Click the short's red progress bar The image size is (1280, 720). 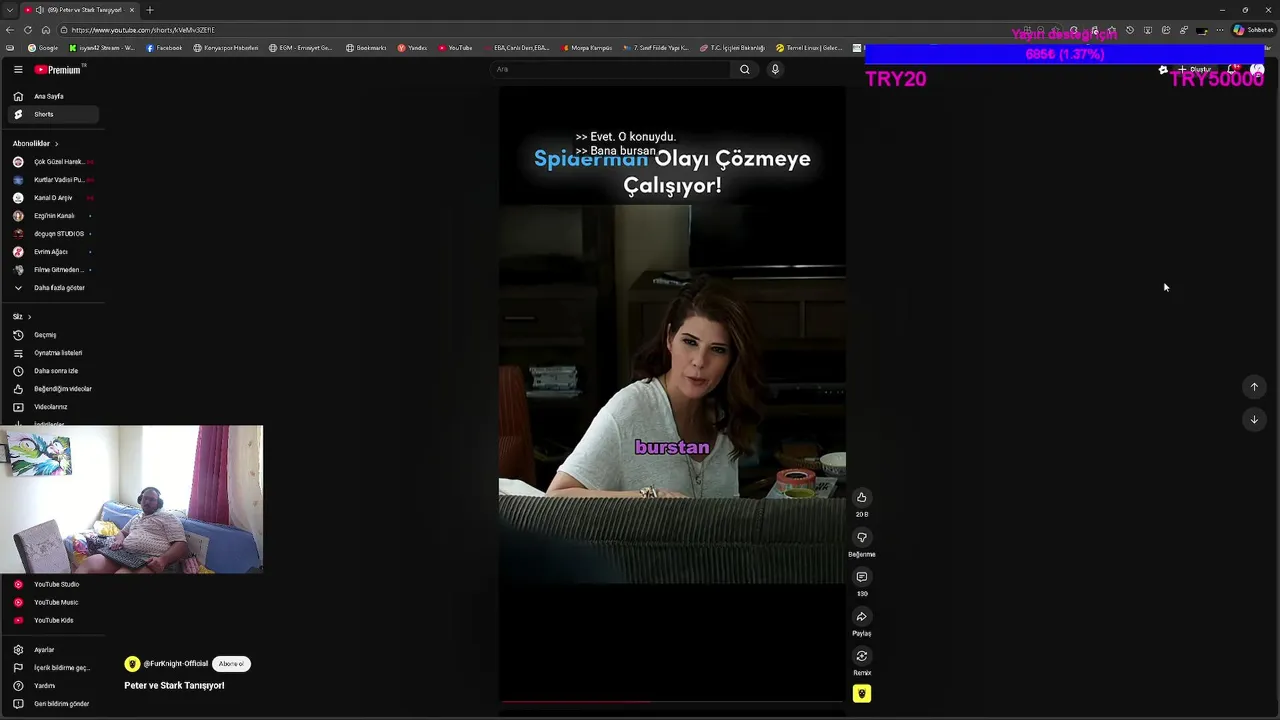pyautogui.click(x=575, y=703)
